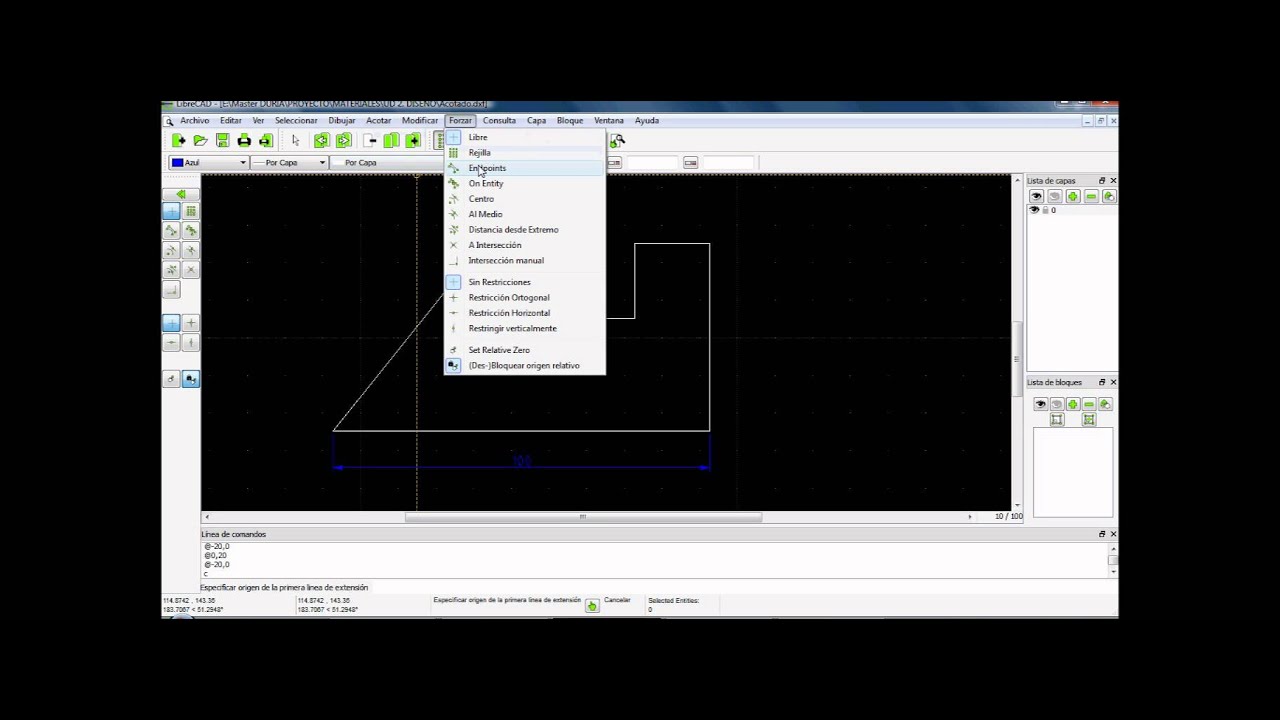Screen dimensions: 1280x720
Task: Select Al Medio snap option
Action: coord(524,214)
